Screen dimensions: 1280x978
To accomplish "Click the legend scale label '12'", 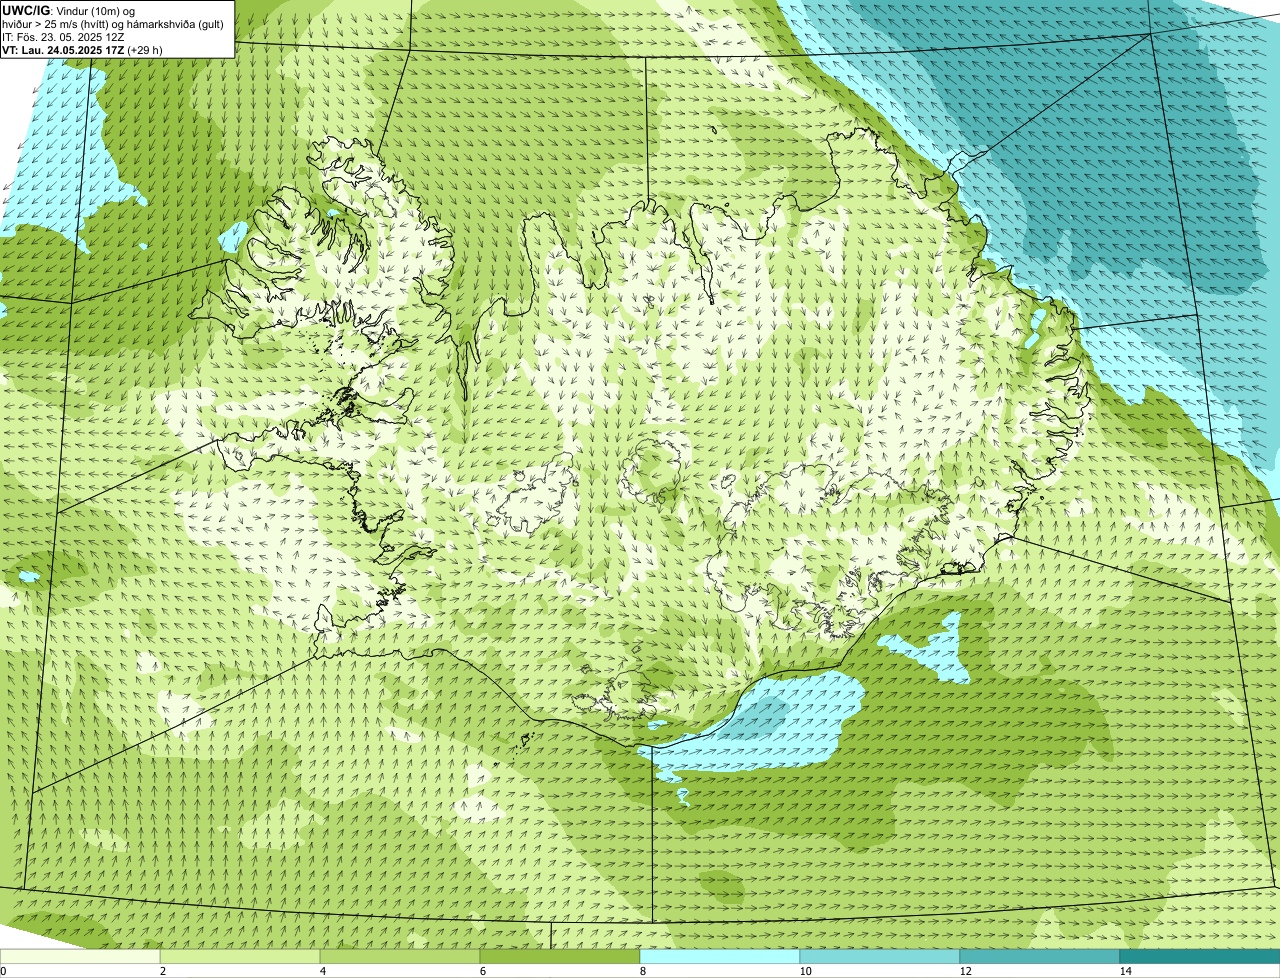I will point(965,971).
